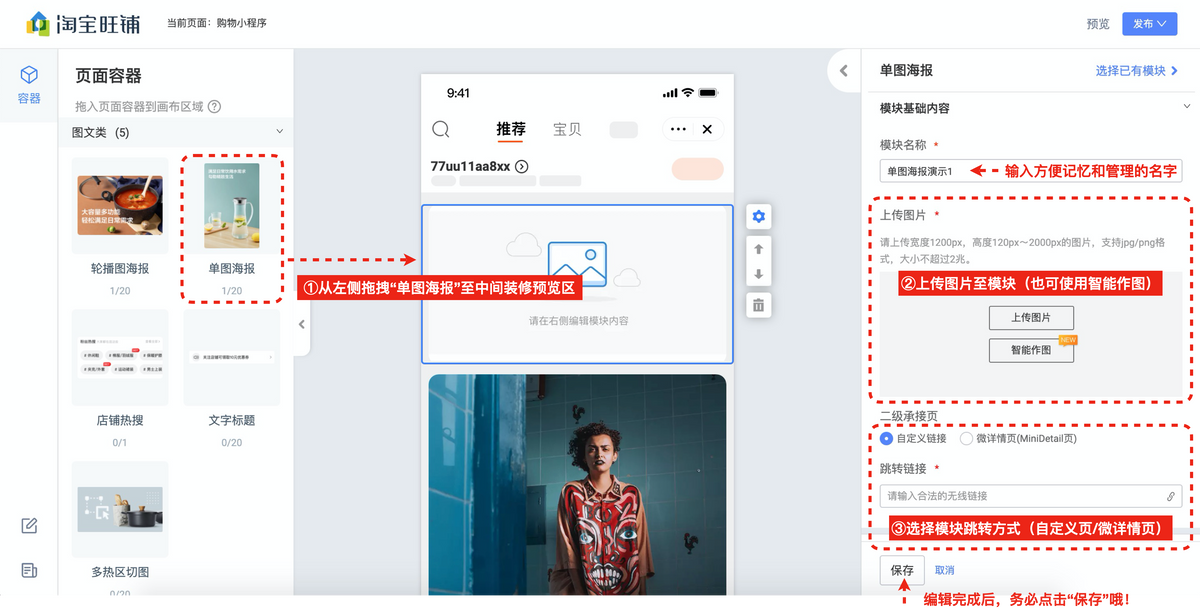
Task: Click the 智能作图 button
Action: pyautogui.click(x=1031, y=350)
